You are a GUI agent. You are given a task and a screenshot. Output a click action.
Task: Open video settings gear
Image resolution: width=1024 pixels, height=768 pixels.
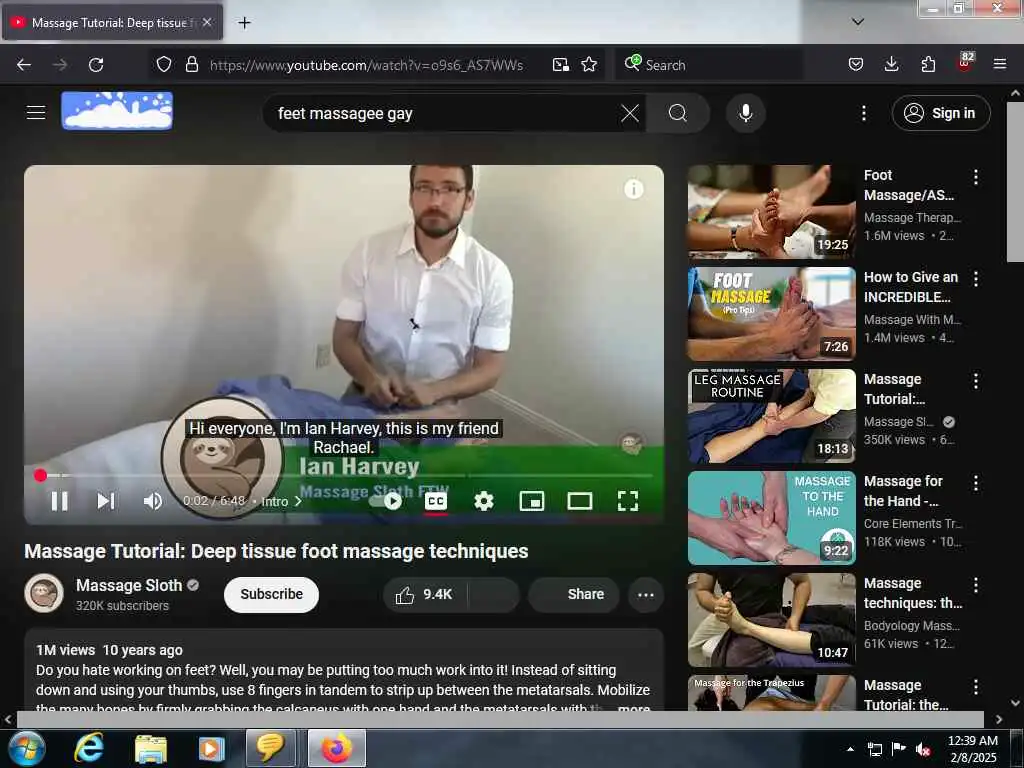(483, 501)
